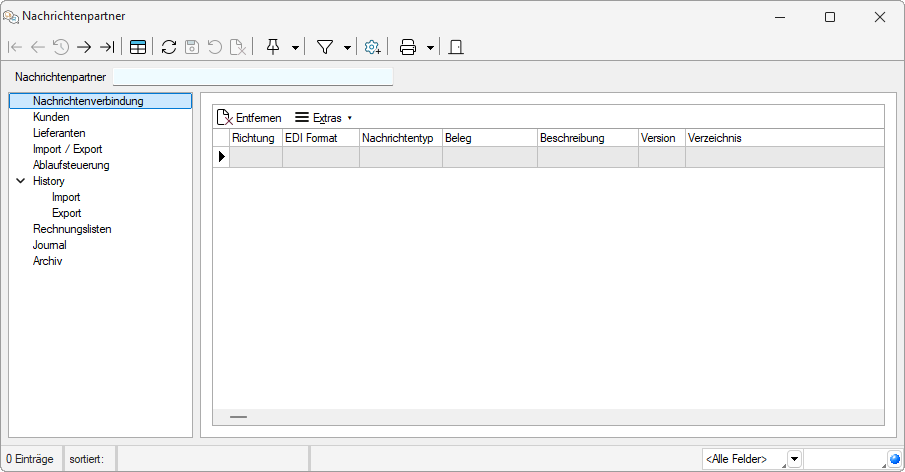Open the printer options dropdown arrow
Screen dimensions: 905x472
coord(430,48)
